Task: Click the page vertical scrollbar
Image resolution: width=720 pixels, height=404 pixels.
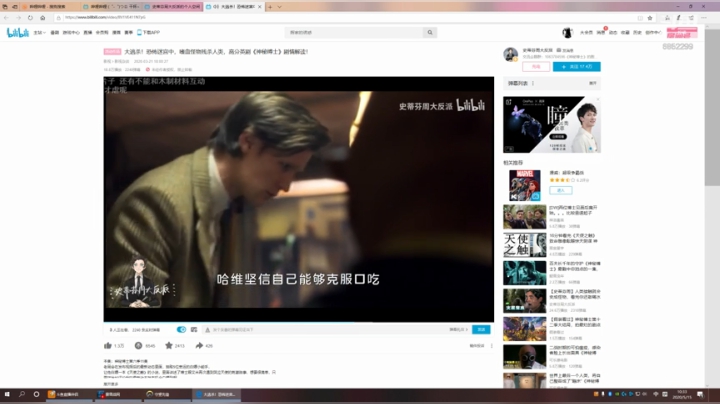Action: click(x=713, y=108)
